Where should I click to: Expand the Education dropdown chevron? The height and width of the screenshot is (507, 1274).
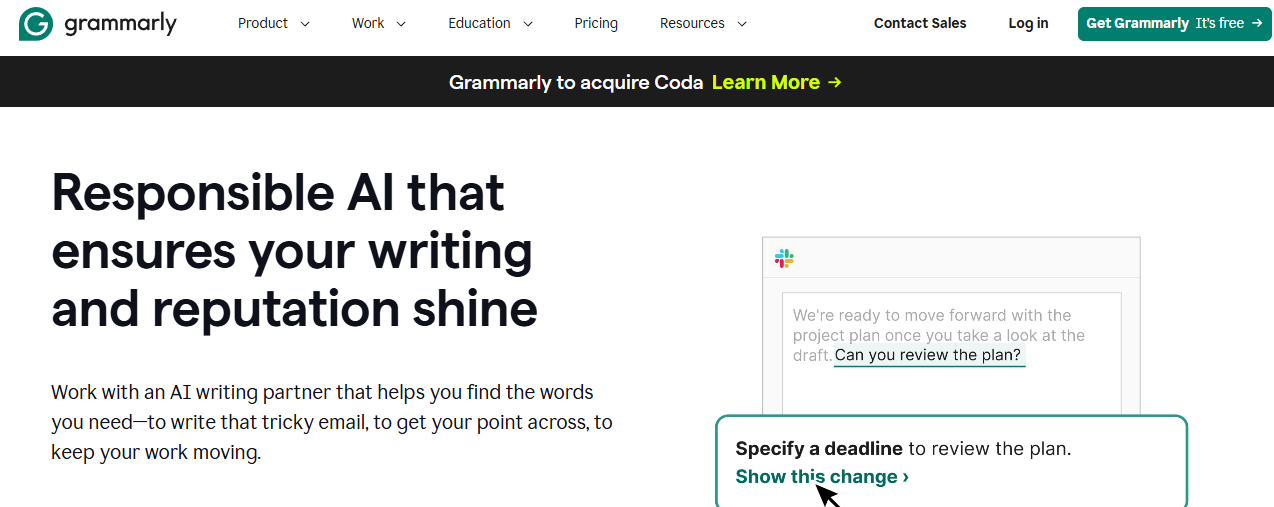[x=528, y=24]
